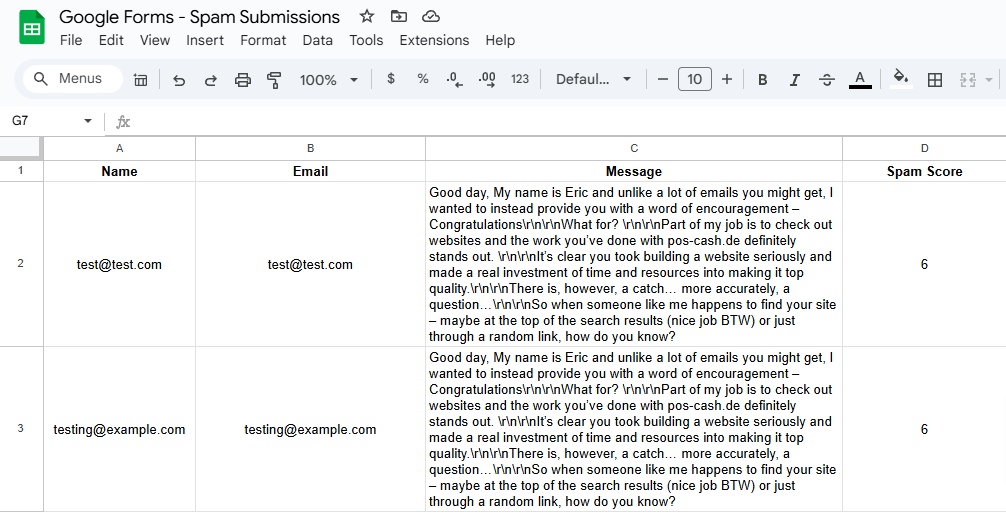Select column D header
Viewport: 1006px width, 512px height.
tap(925, 148)
